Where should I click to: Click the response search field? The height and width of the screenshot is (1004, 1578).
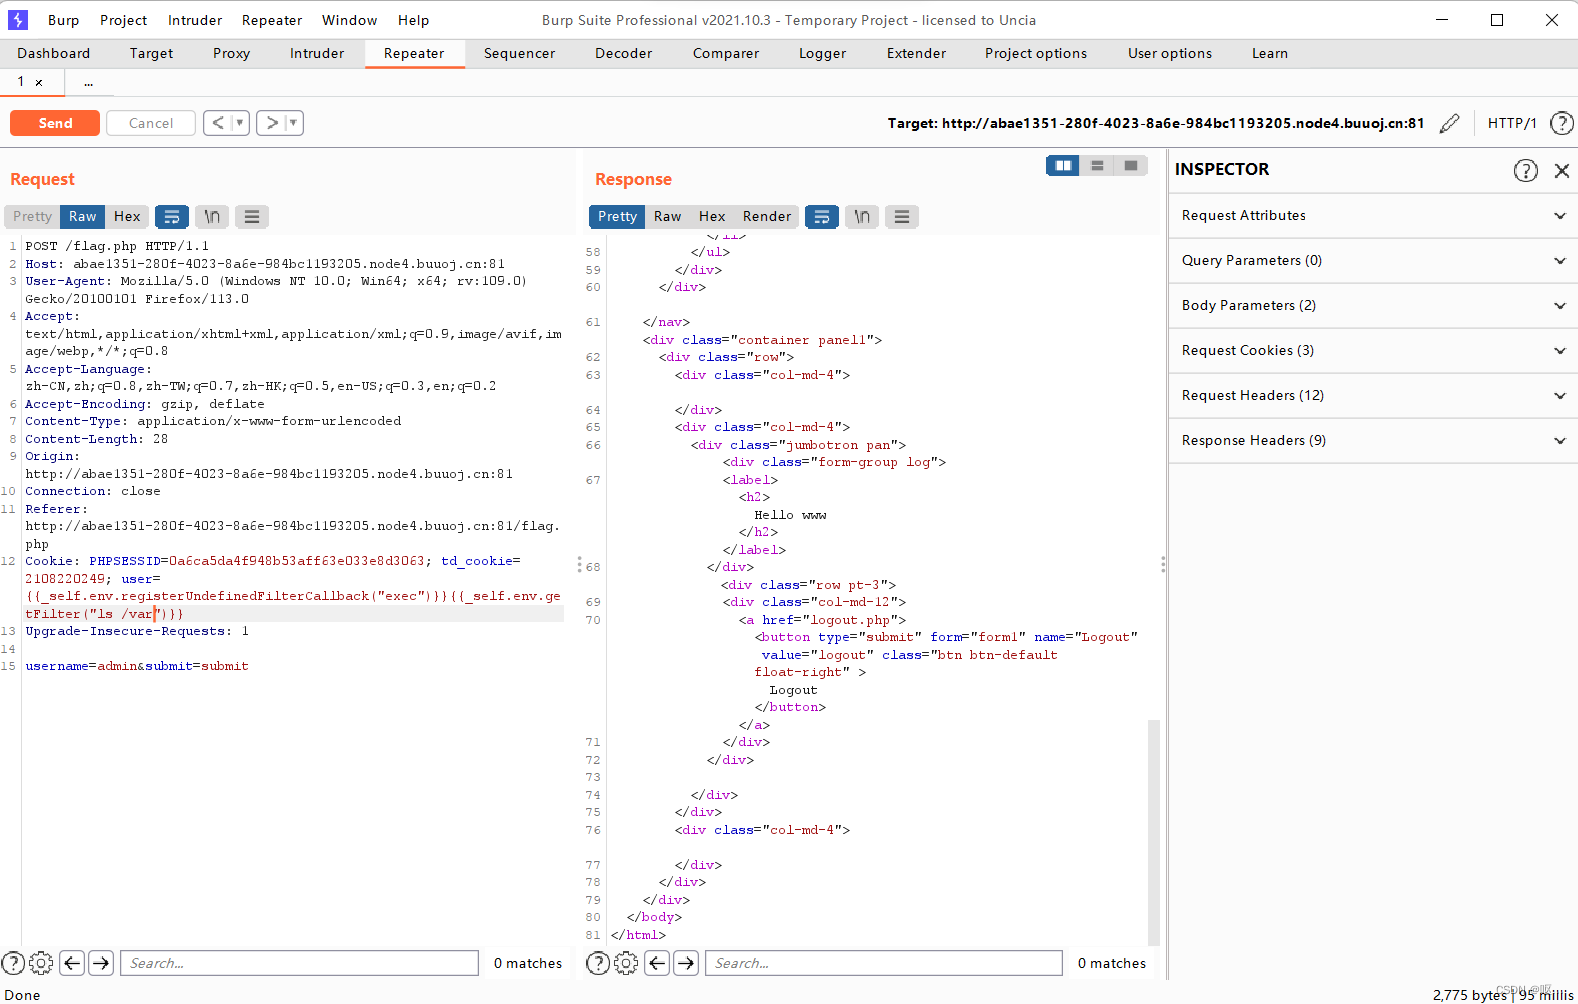[x=884, y=963]
